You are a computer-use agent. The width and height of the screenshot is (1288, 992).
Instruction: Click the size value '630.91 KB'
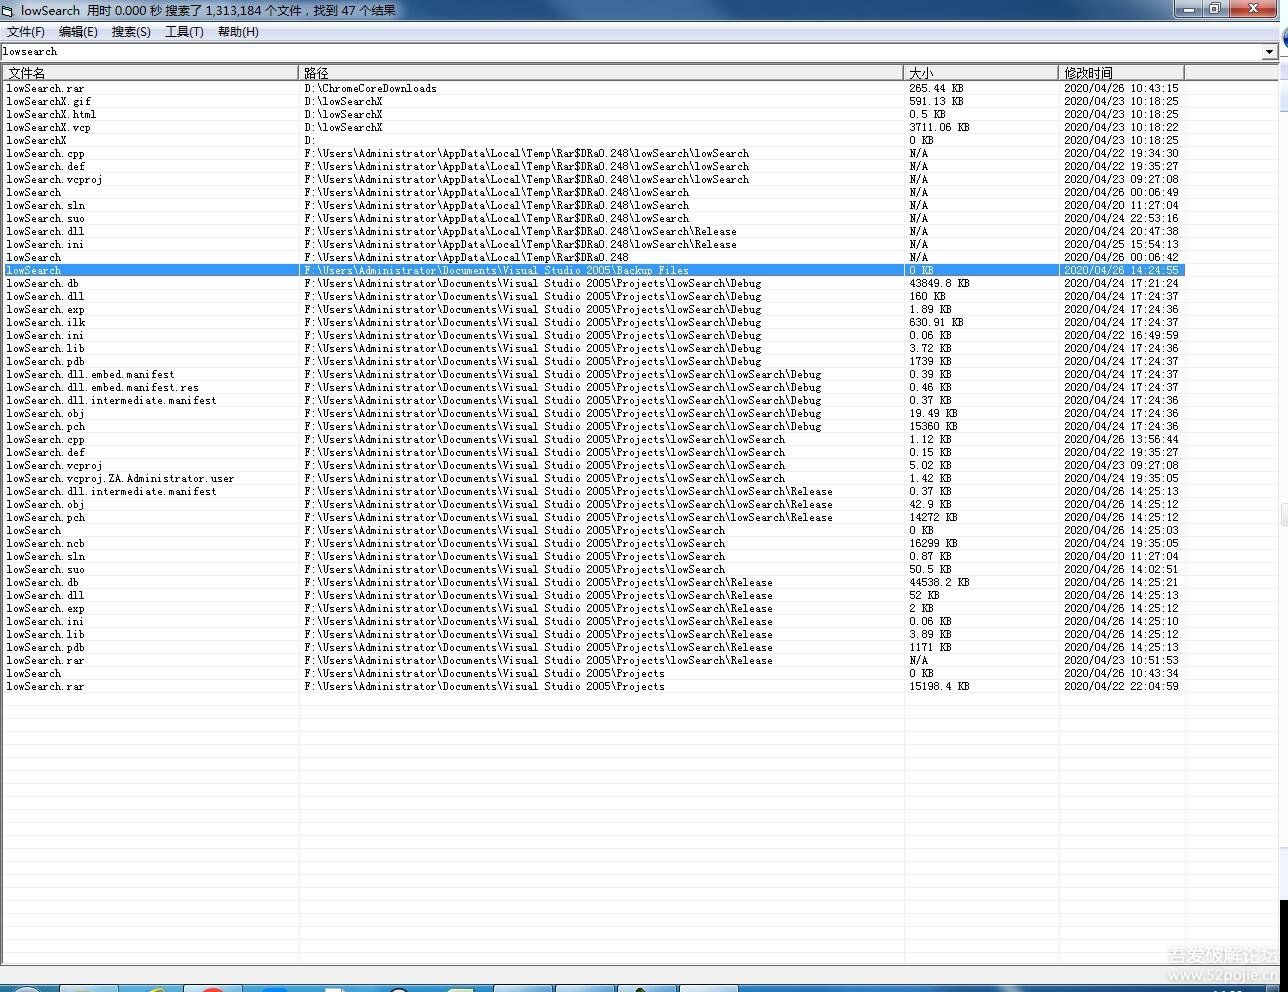coord(937,322)
